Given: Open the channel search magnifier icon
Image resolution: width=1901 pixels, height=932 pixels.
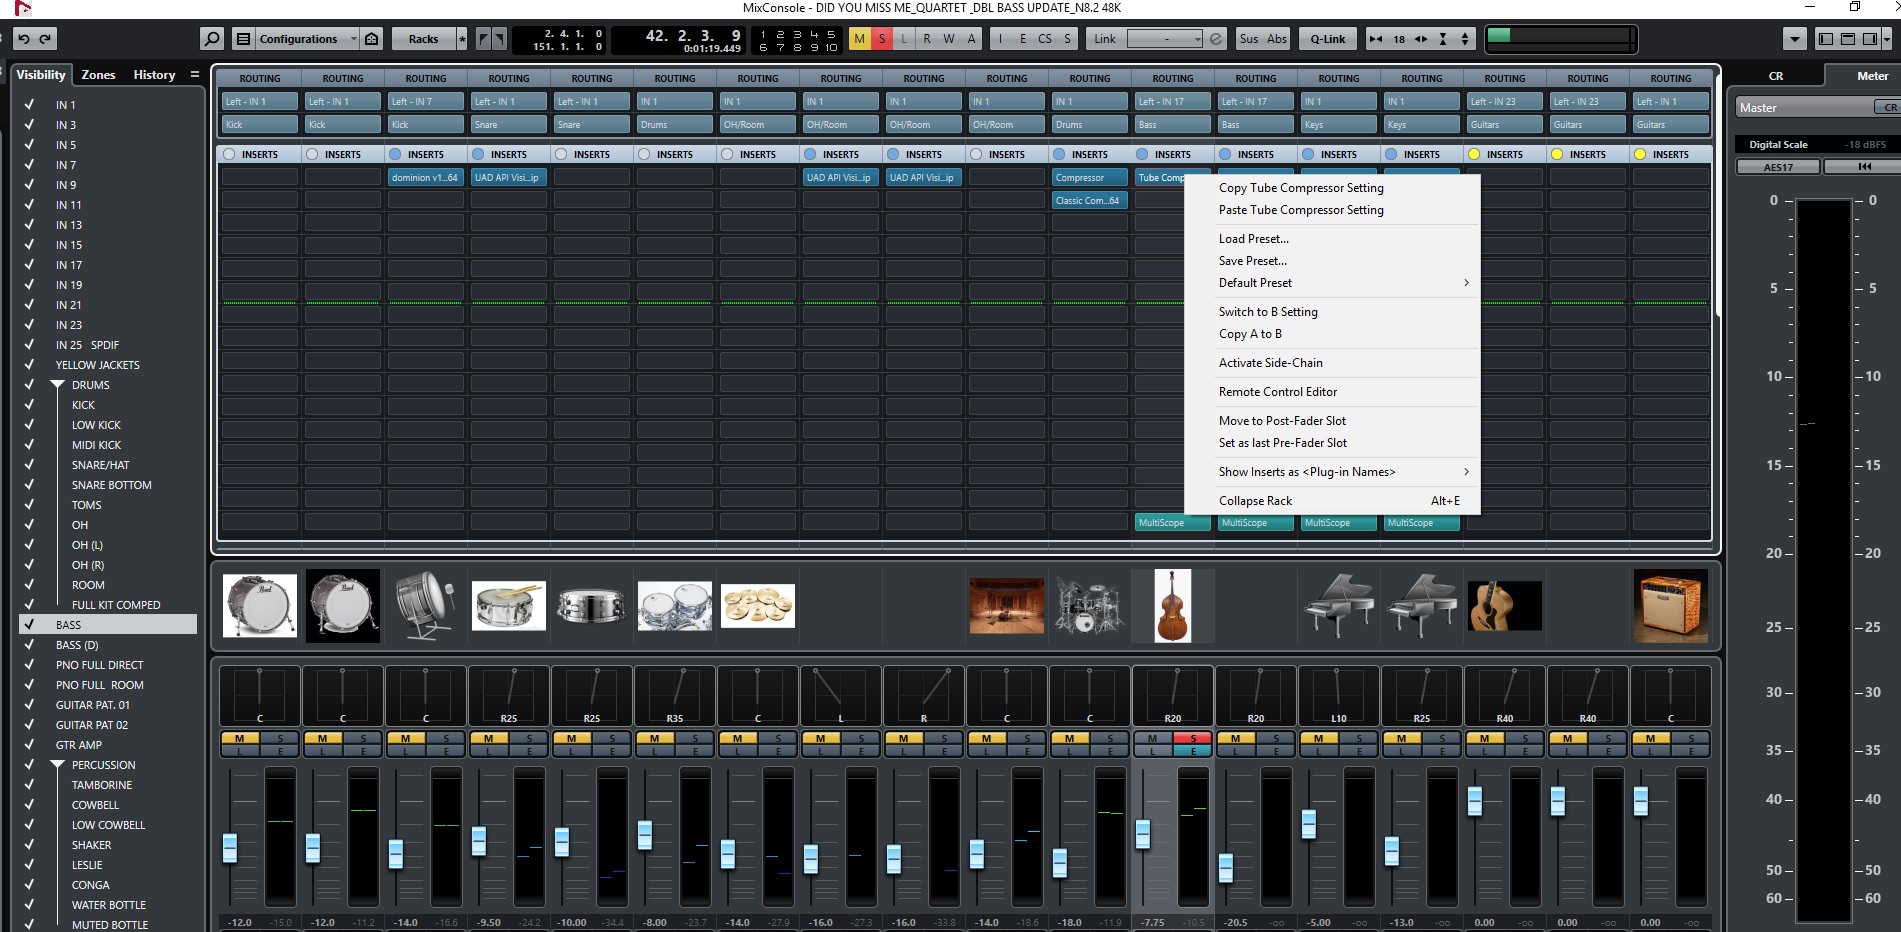Looking at the screenshot, I should pyautogui.click(x=211, y=39).
